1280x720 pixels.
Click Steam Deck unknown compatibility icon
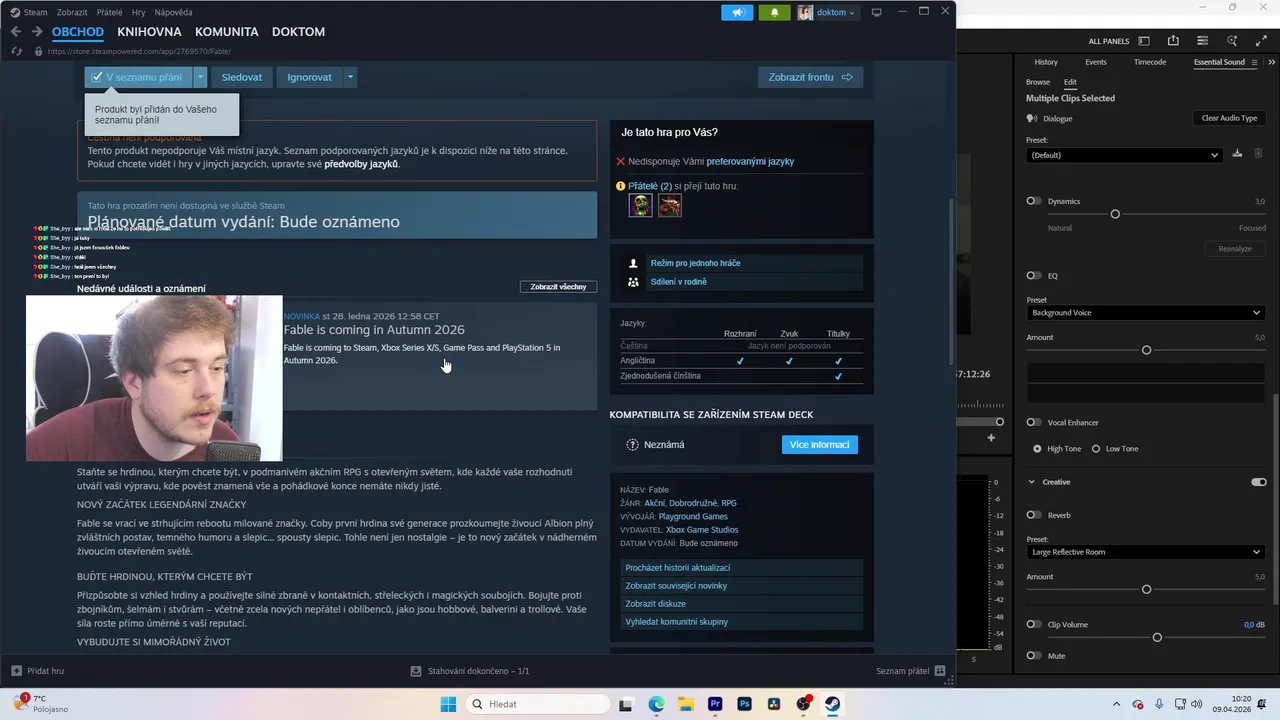point(632,445)
